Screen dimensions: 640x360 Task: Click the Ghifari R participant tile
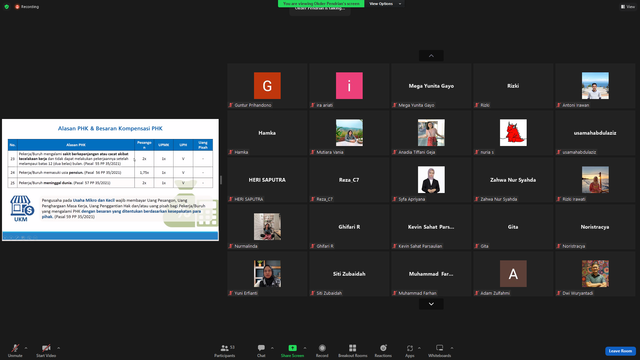click(x=349, y=227)
